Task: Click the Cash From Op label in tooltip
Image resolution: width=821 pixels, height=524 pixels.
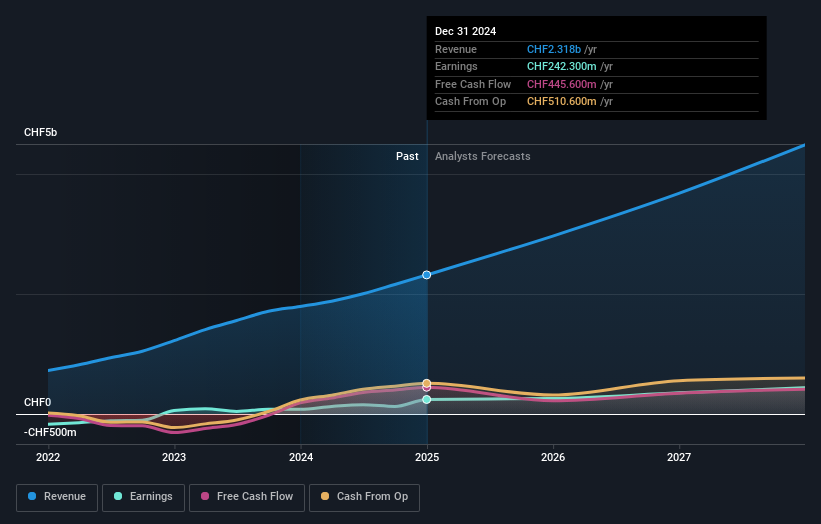Action: point(471,102)
